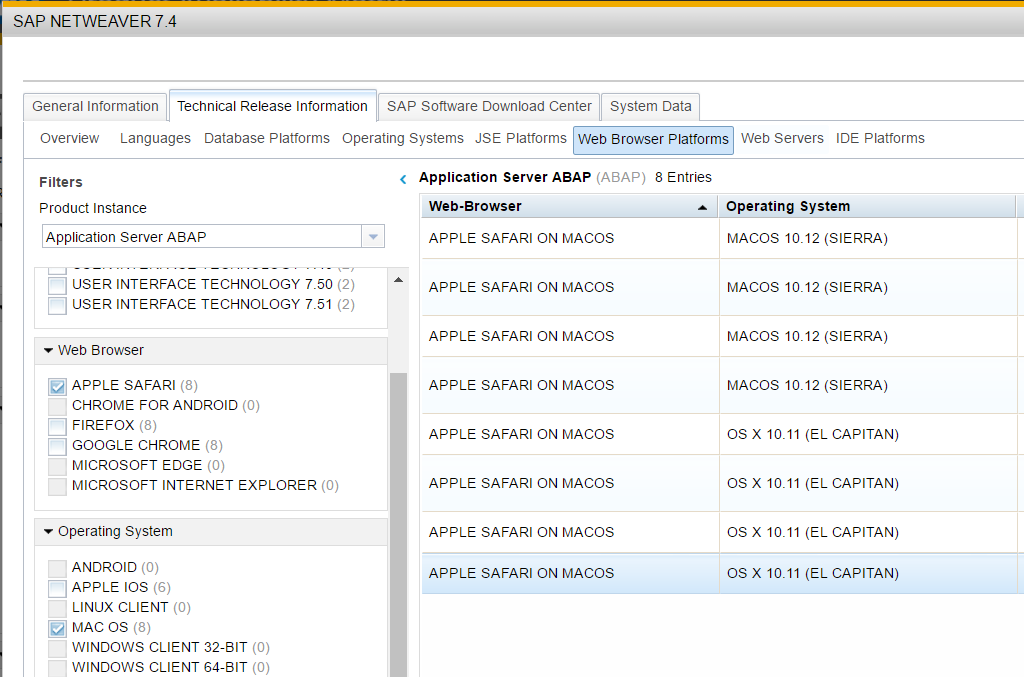Image resolution: width=1024 pixels, height=677 pixels.
Task: Uncheck the MAC OS checkbox
Action: 57,628
